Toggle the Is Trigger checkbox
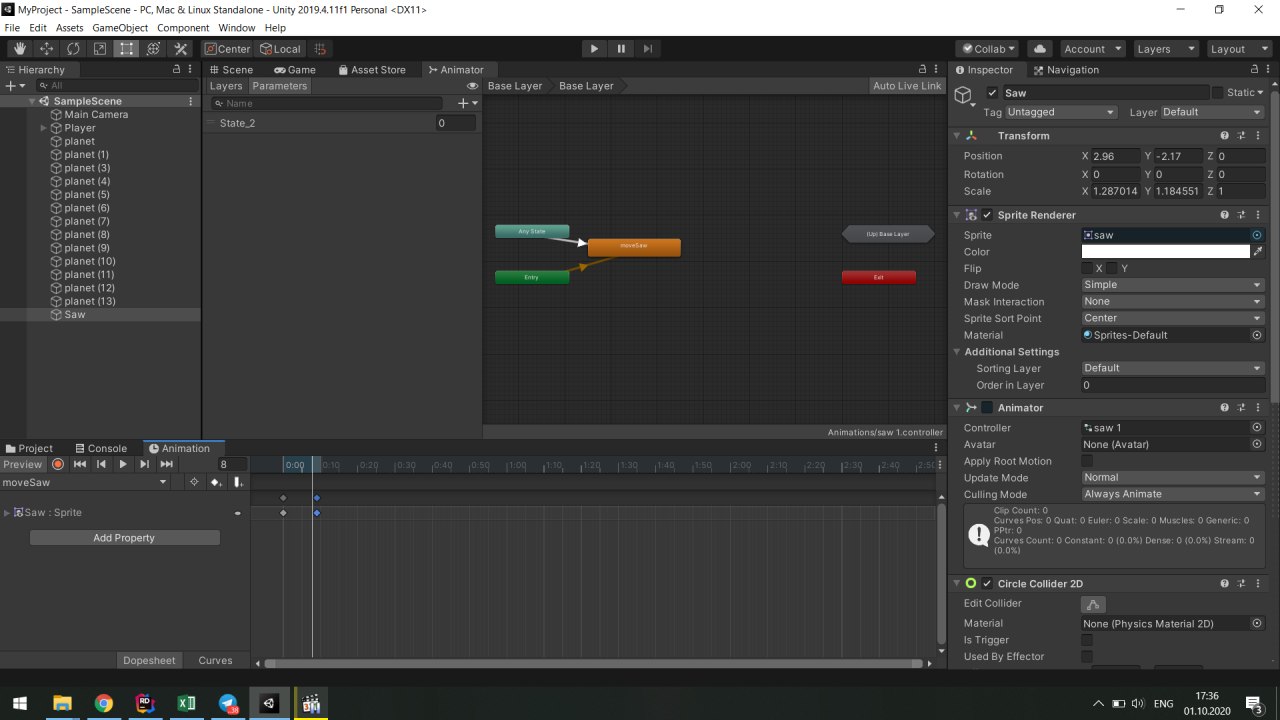This screenshot has height=720, width=1280. tap(1087, 640)
